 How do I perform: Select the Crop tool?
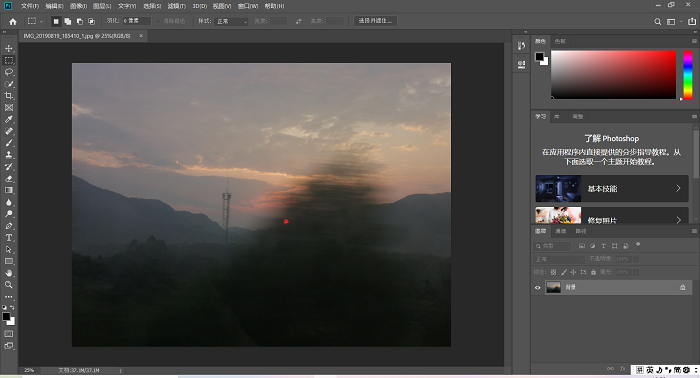8,96
